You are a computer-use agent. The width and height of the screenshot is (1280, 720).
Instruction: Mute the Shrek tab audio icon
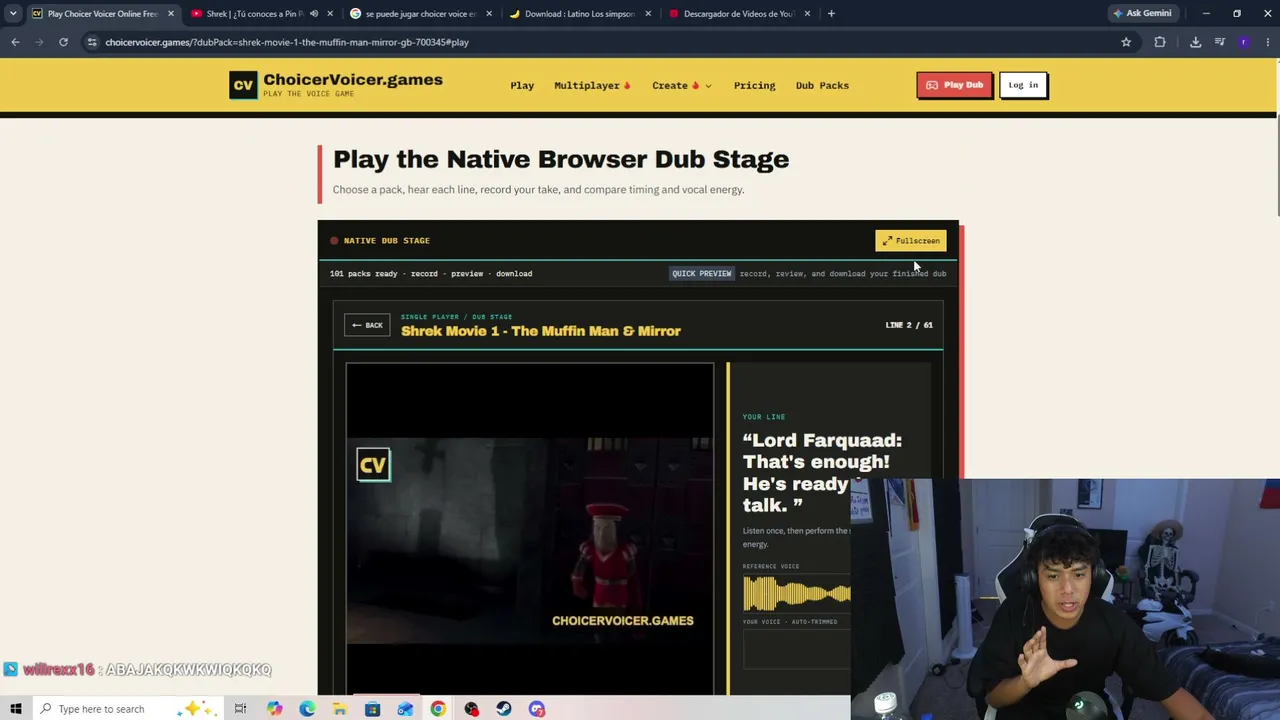[314, 14]
